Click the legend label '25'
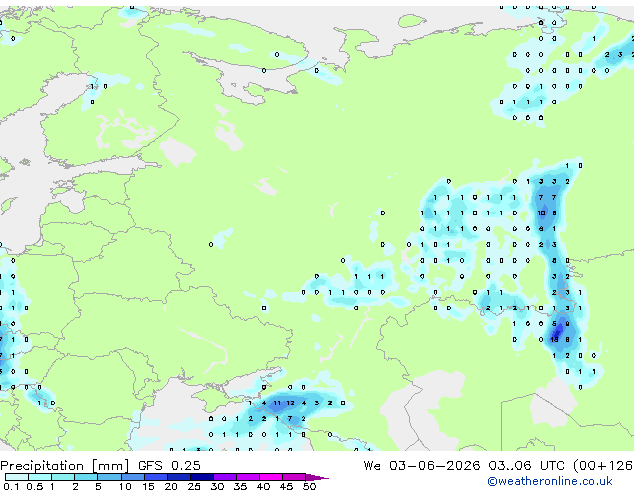The width and height of the screenshot is (634, 490). [194, 486]
